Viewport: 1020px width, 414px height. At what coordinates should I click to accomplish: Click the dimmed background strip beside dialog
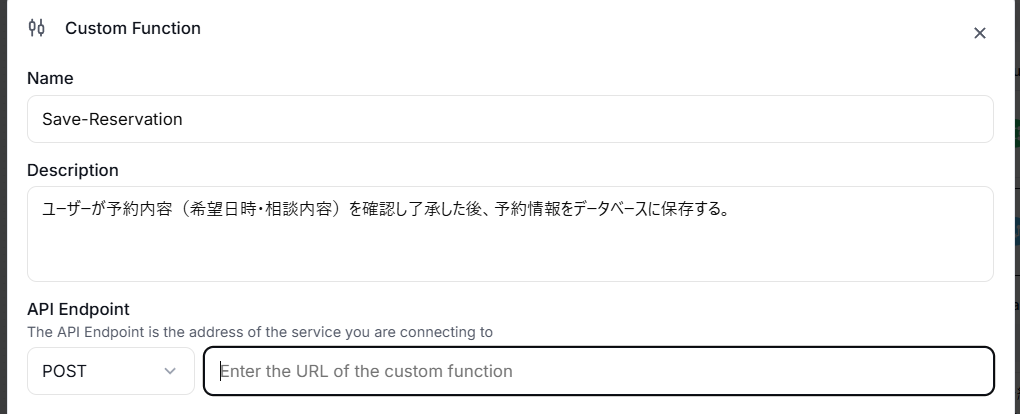(x=1011, y=200)
